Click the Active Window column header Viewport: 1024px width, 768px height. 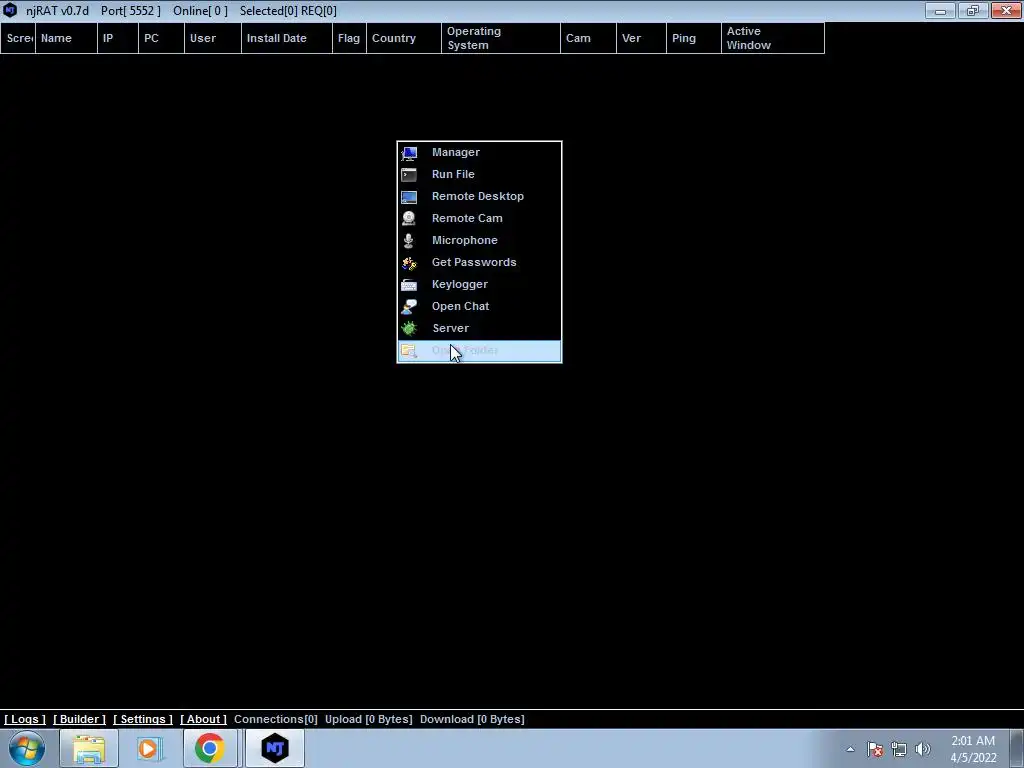click(x=773, y=38)
